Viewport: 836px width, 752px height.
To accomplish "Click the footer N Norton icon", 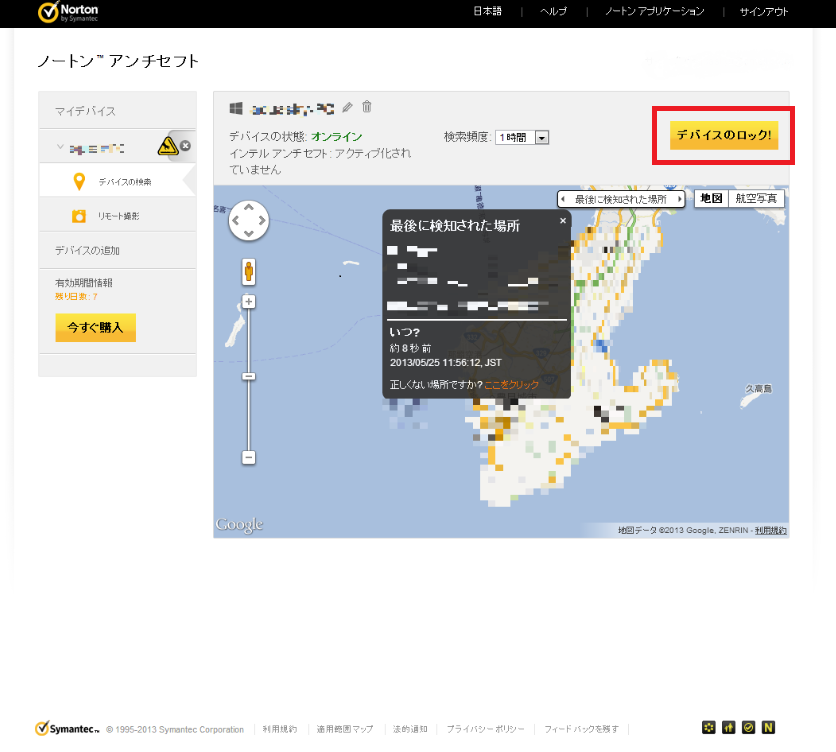I will pos(768,727).
